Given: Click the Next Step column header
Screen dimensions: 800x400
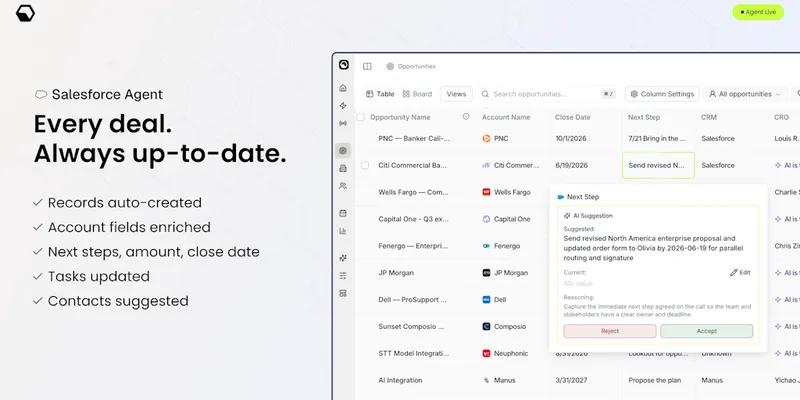Looking at the screenshot, I should (644, 117).
